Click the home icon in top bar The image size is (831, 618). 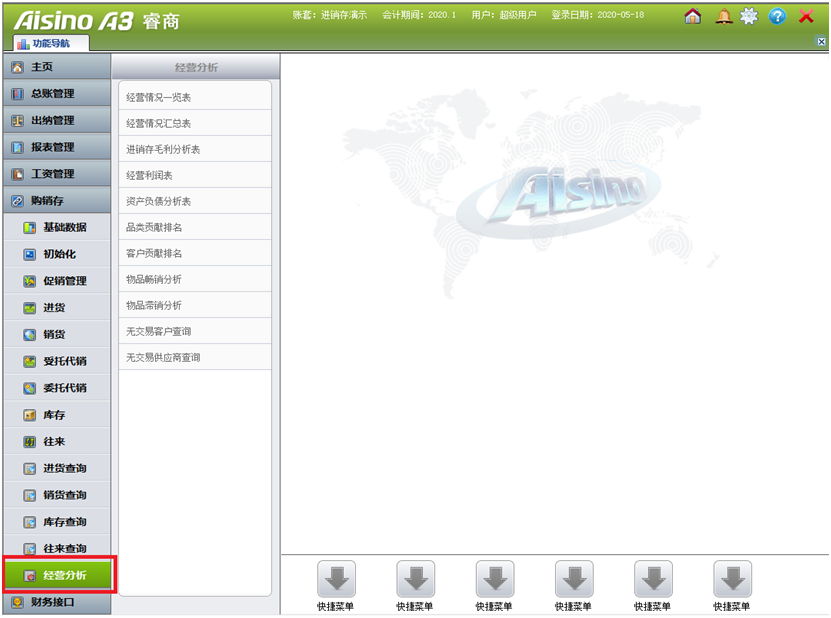(x=692, y=16)
